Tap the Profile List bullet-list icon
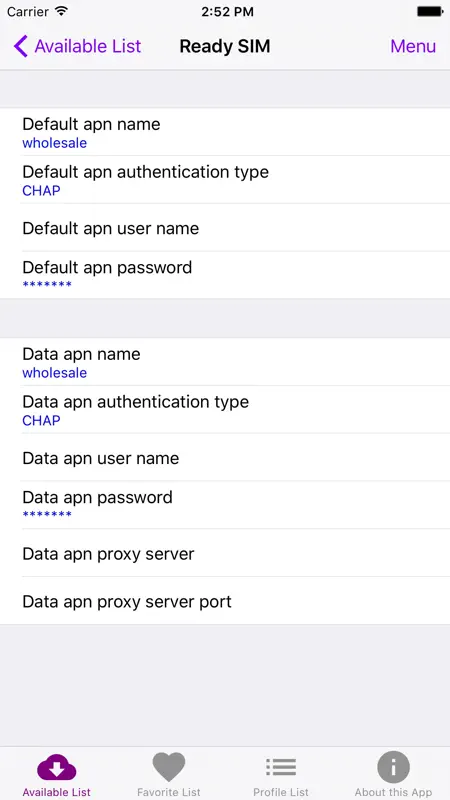450x800 pixels. [281, 767]
